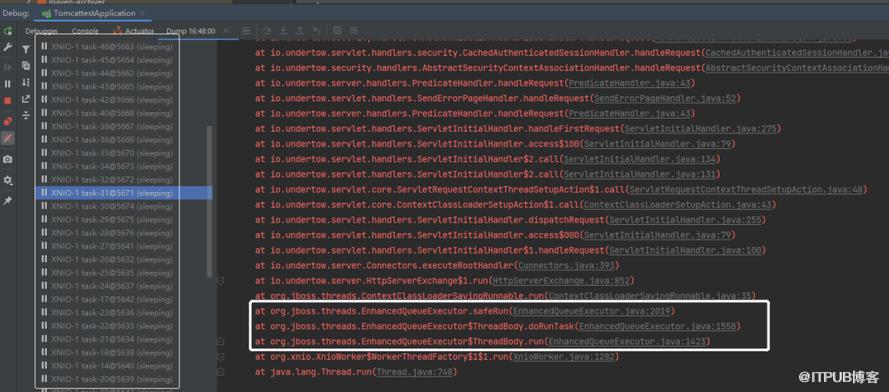Open ServletRequestContextThreadSetupAction.java:48 link
Screen dimensions: 889x392
point(746,189)
